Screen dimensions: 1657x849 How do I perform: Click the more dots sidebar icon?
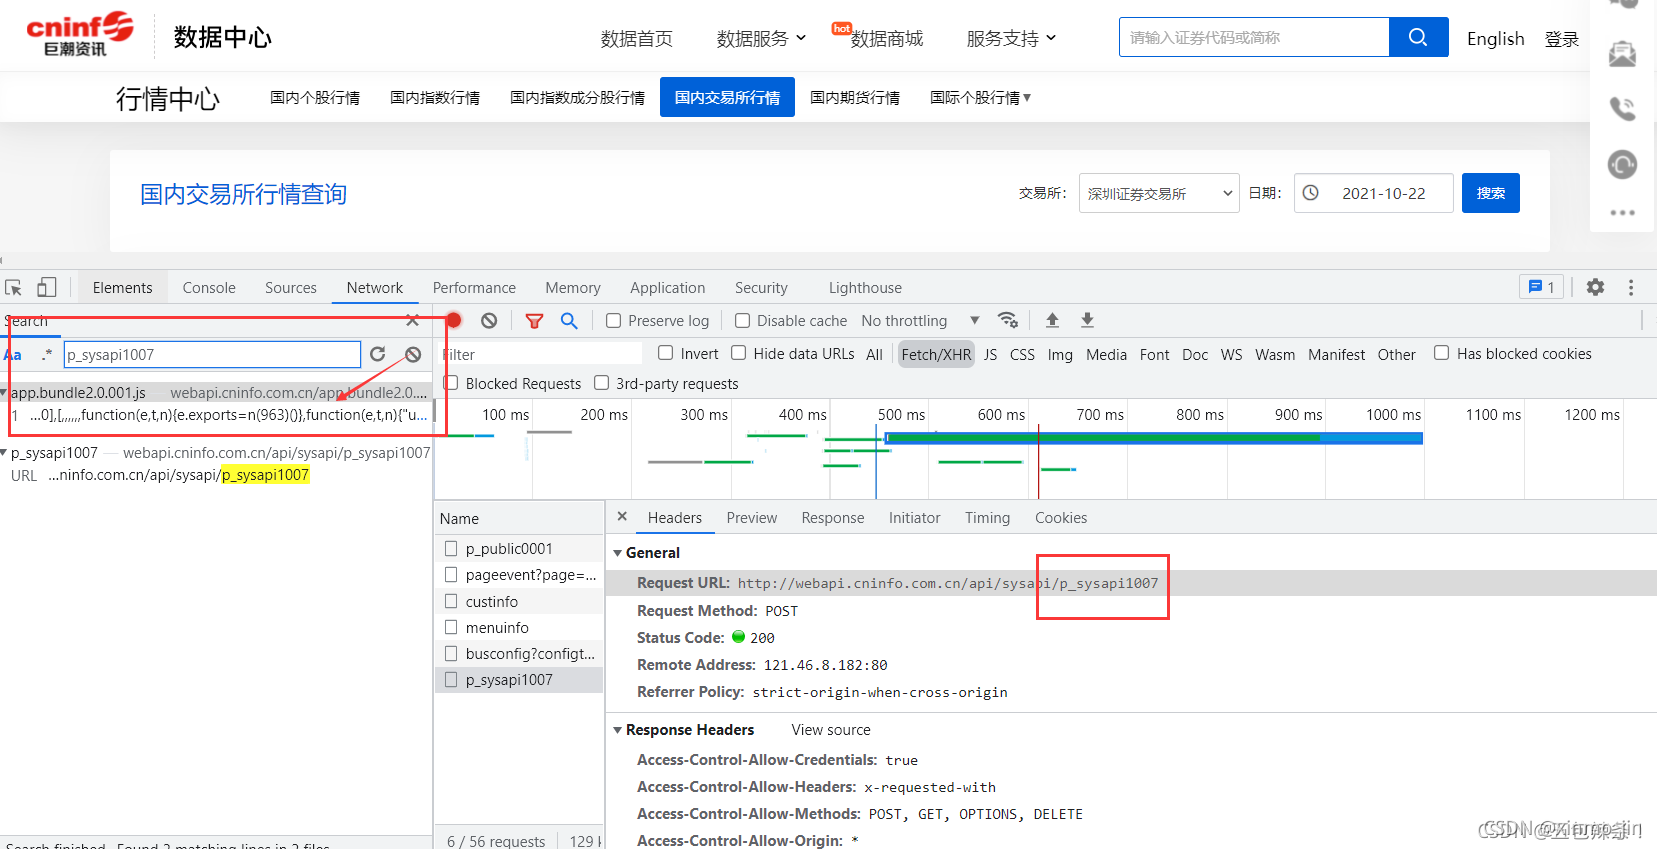pos(1622,212)
